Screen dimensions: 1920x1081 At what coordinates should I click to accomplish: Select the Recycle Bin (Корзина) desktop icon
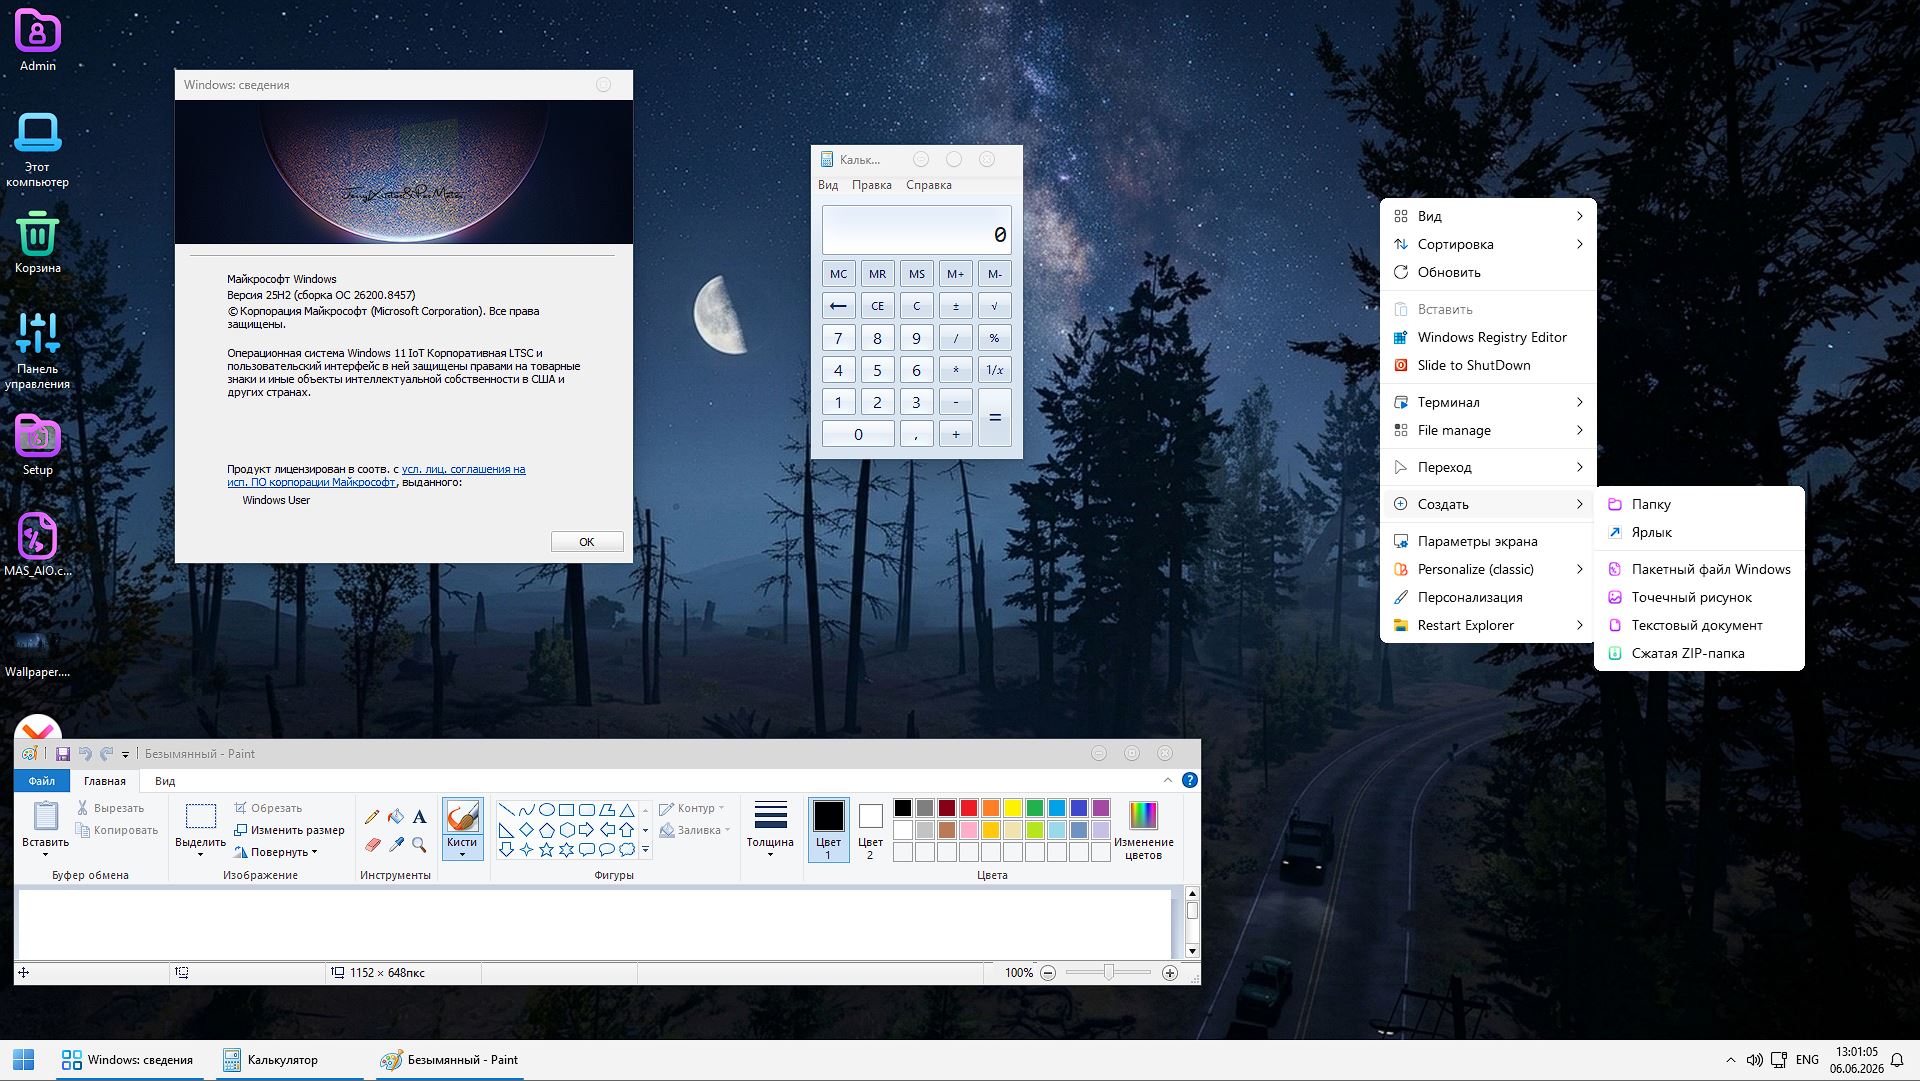pyautogui.click(x=38, y=241)
